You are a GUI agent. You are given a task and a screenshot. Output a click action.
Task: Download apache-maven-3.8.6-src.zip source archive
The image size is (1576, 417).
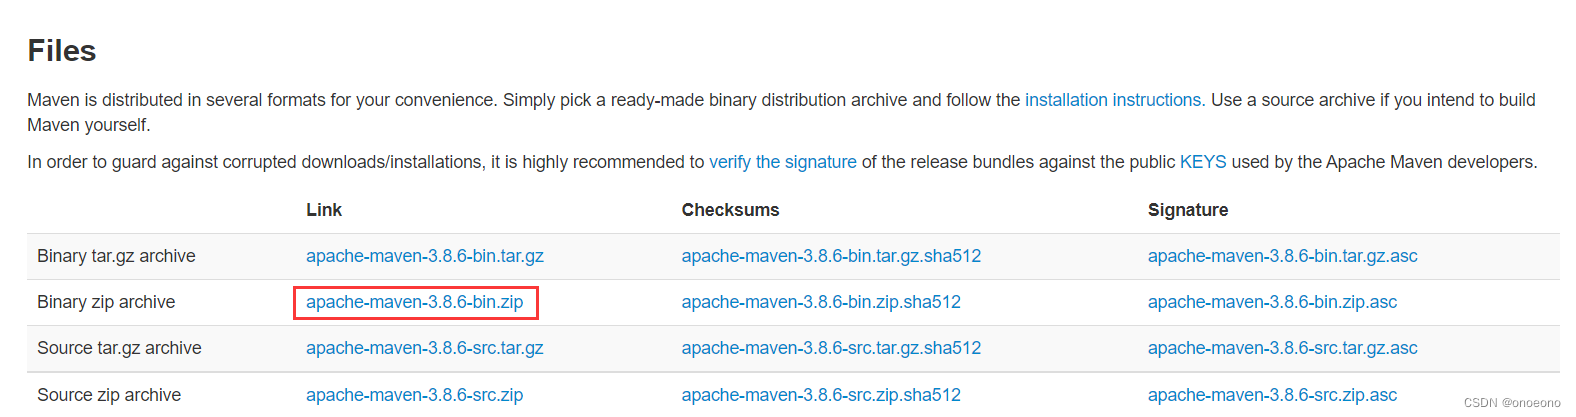click(x=414, y=395)
